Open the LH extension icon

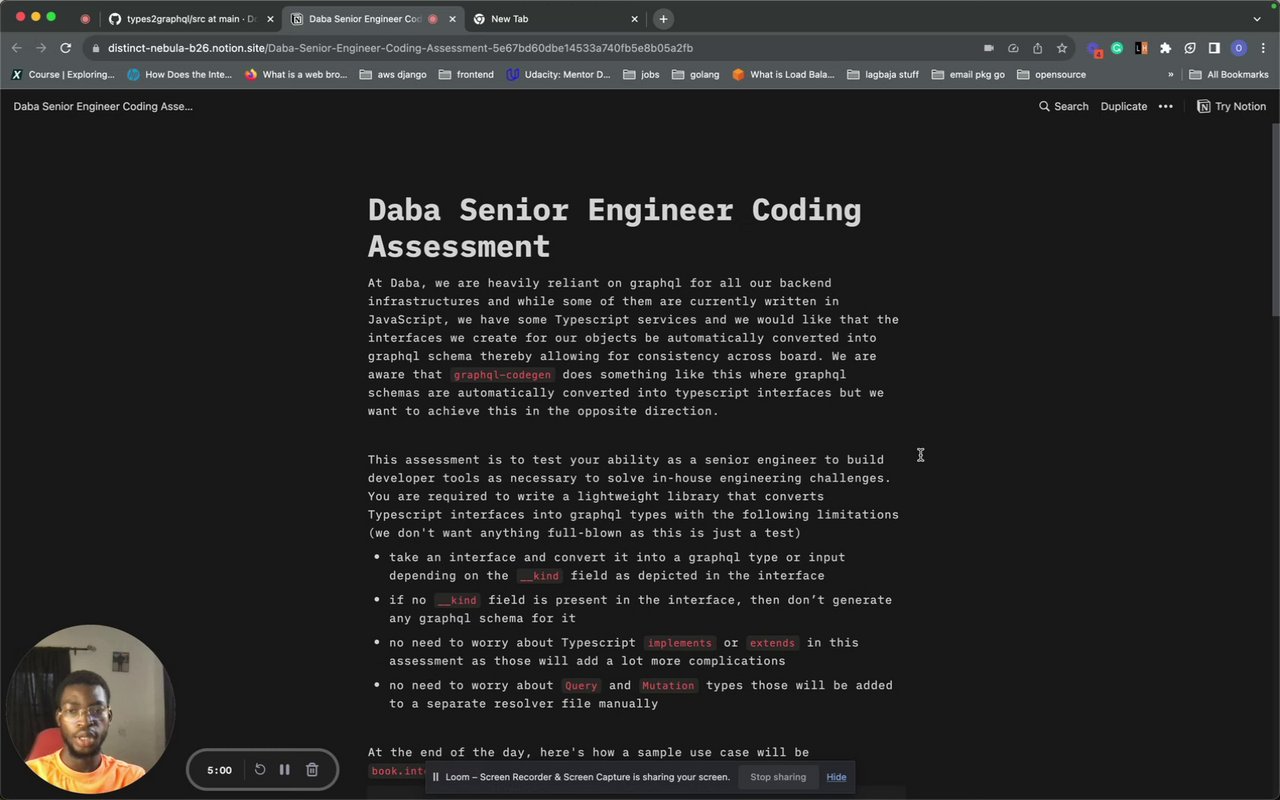tap(1141, 48)
